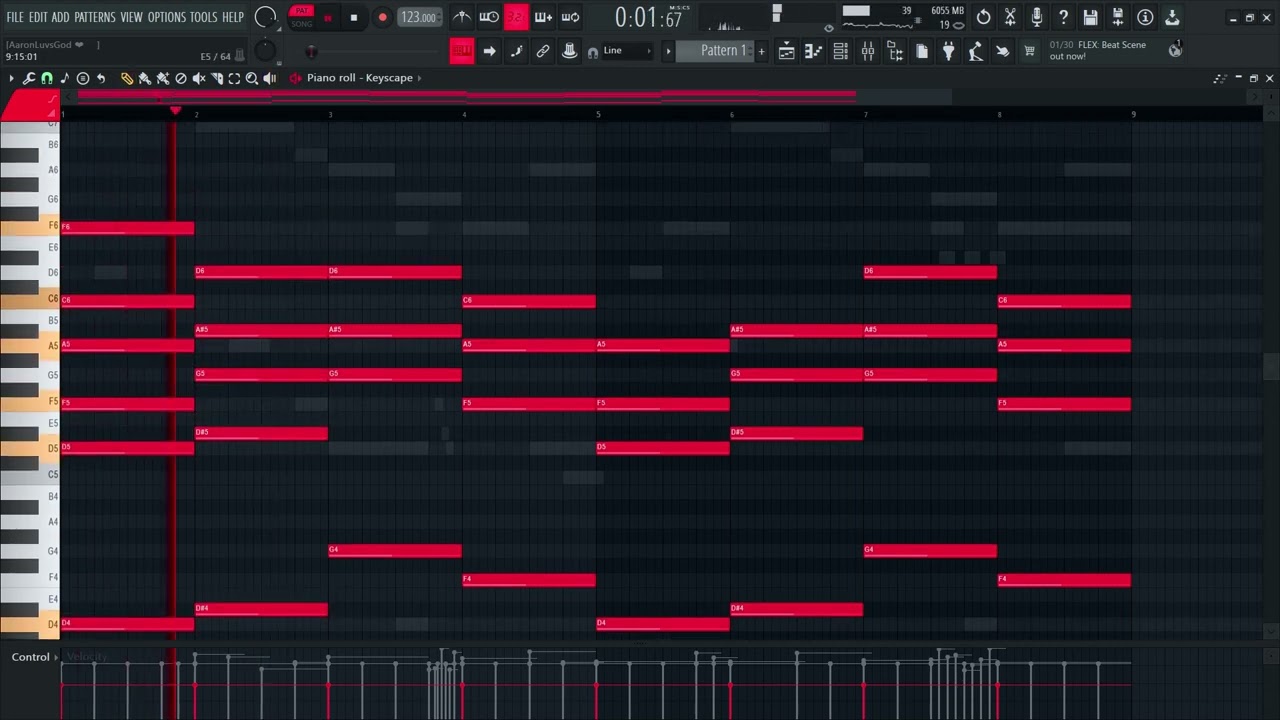Open the Piano roll - Keyscape target selector
Viewport: 1280px width, 720px height.
click(360, 78)
